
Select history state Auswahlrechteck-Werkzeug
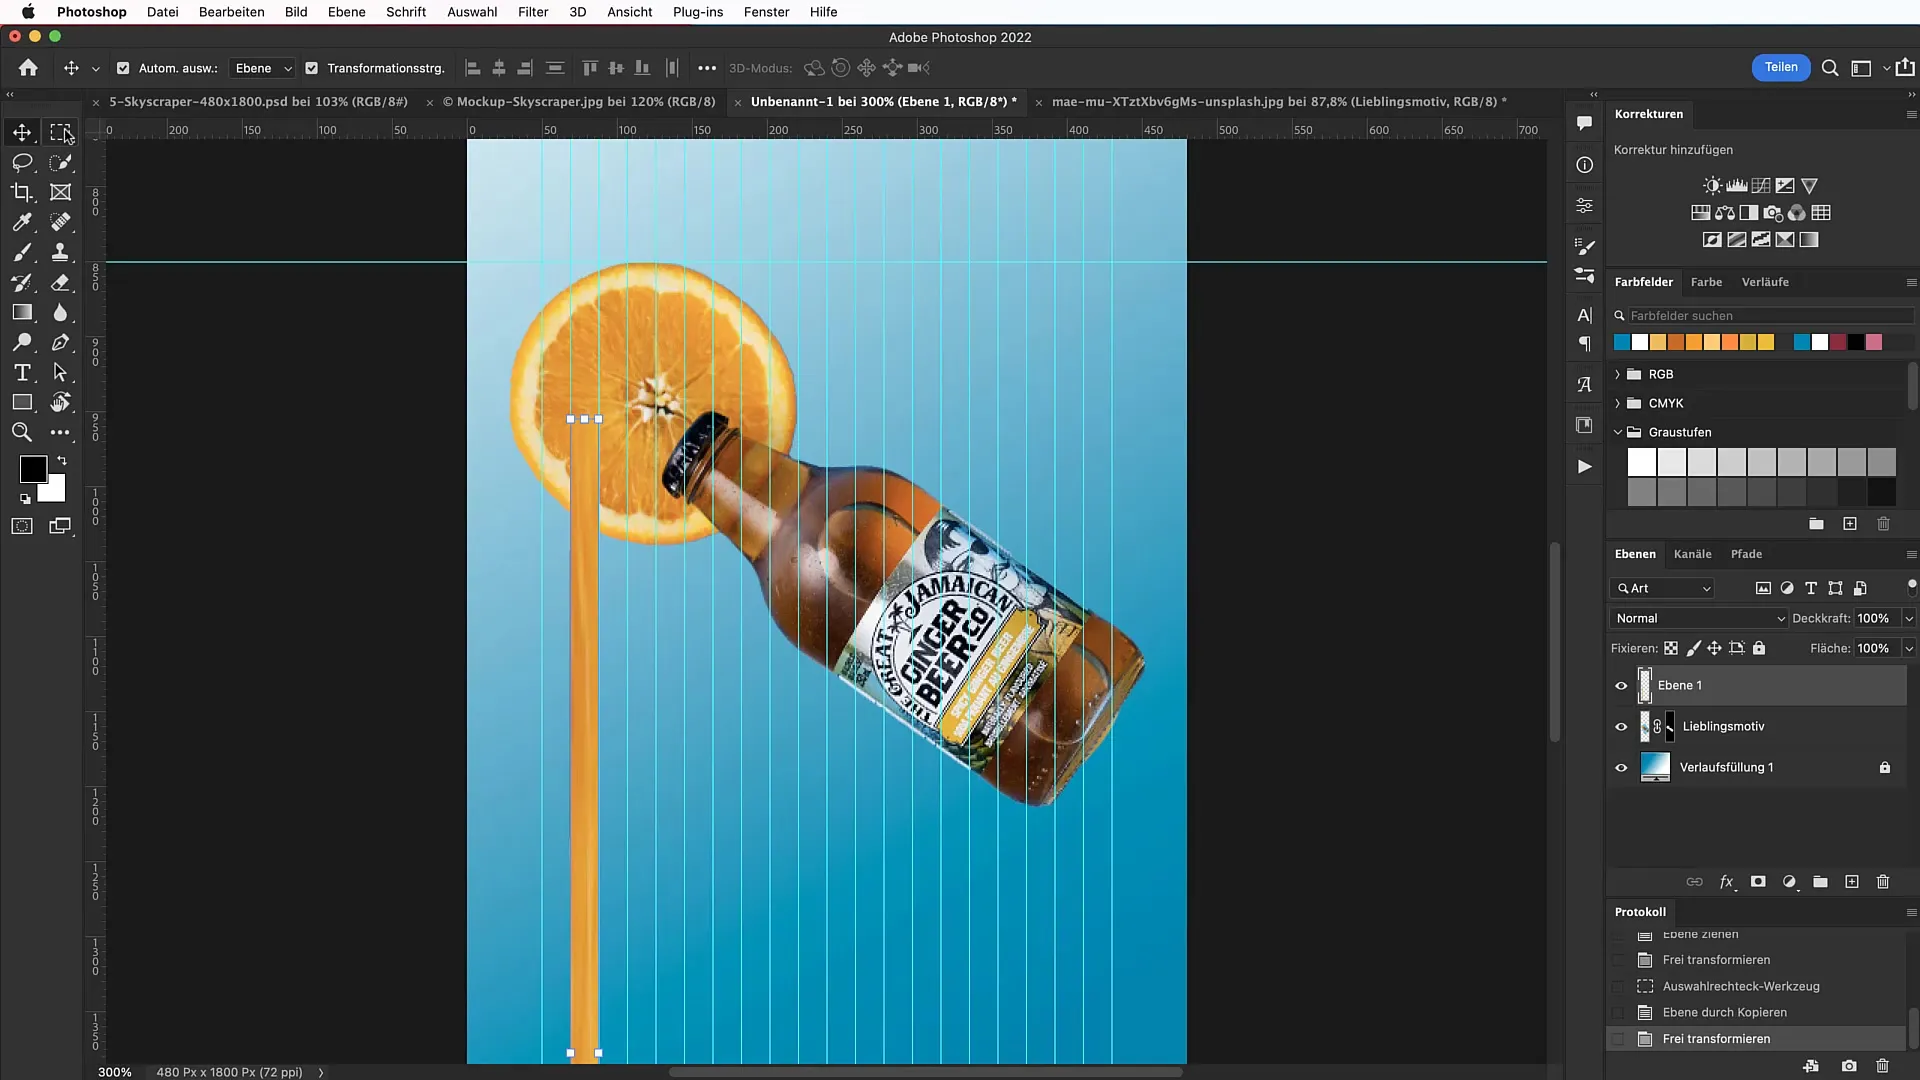pyautogui.click(x=1741, y=986)
